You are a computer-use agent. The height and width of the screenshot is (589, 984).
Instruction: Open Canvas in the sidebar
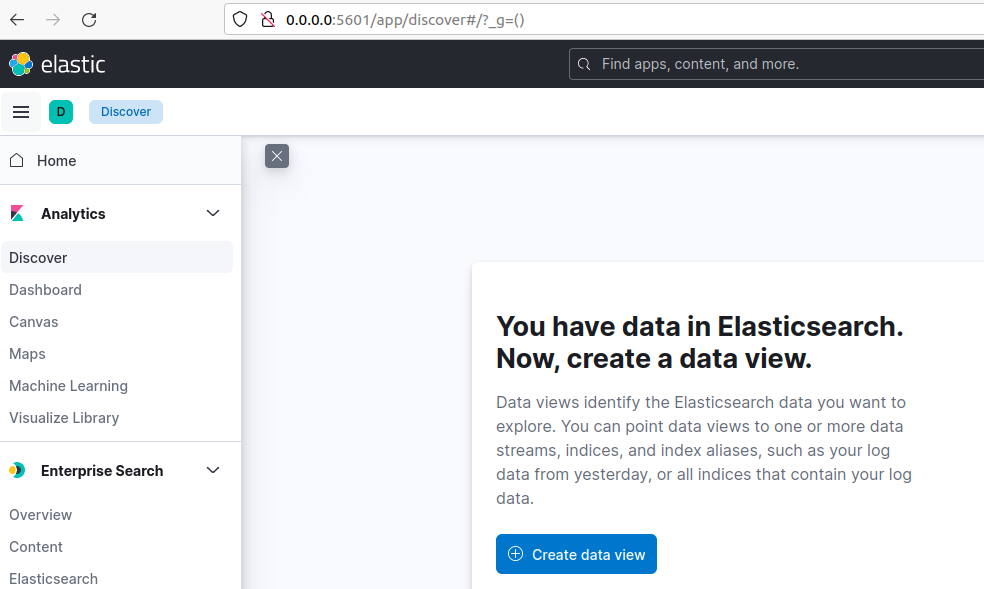(33, 322)
